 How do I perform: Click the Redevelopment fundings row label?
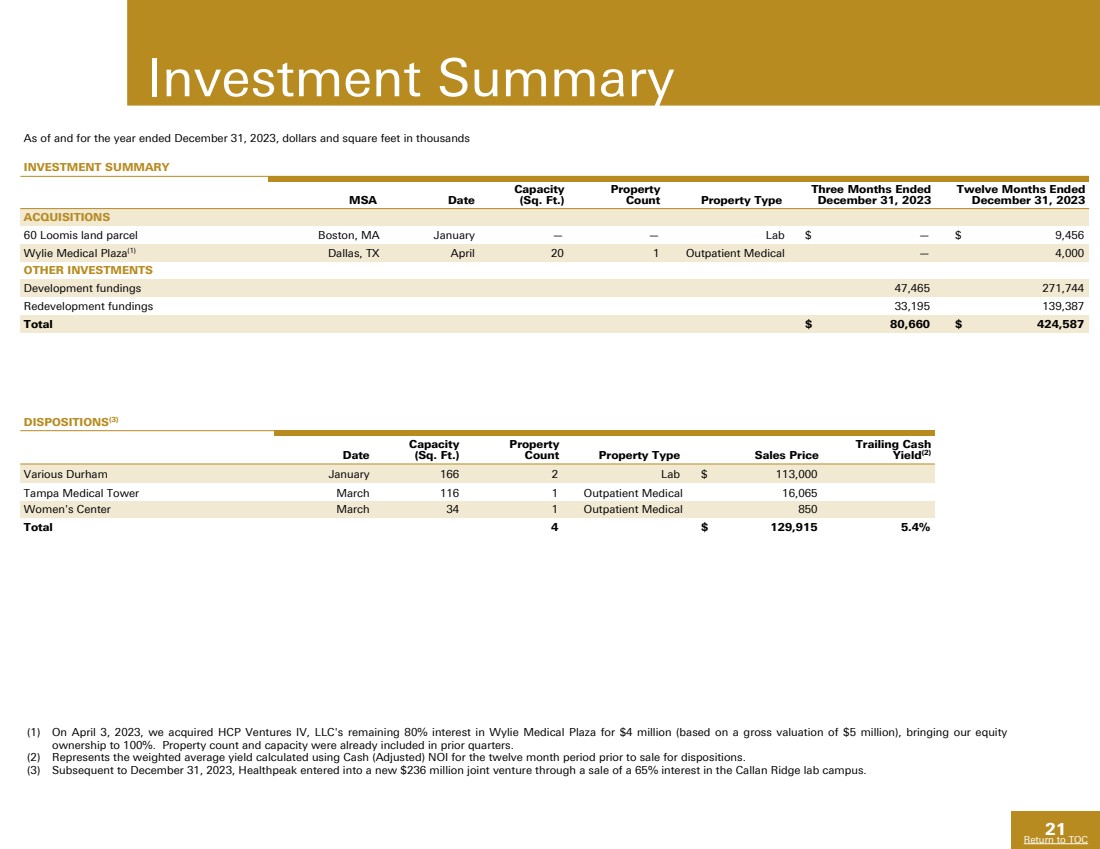pyautogui.click(x=88, y=306)
